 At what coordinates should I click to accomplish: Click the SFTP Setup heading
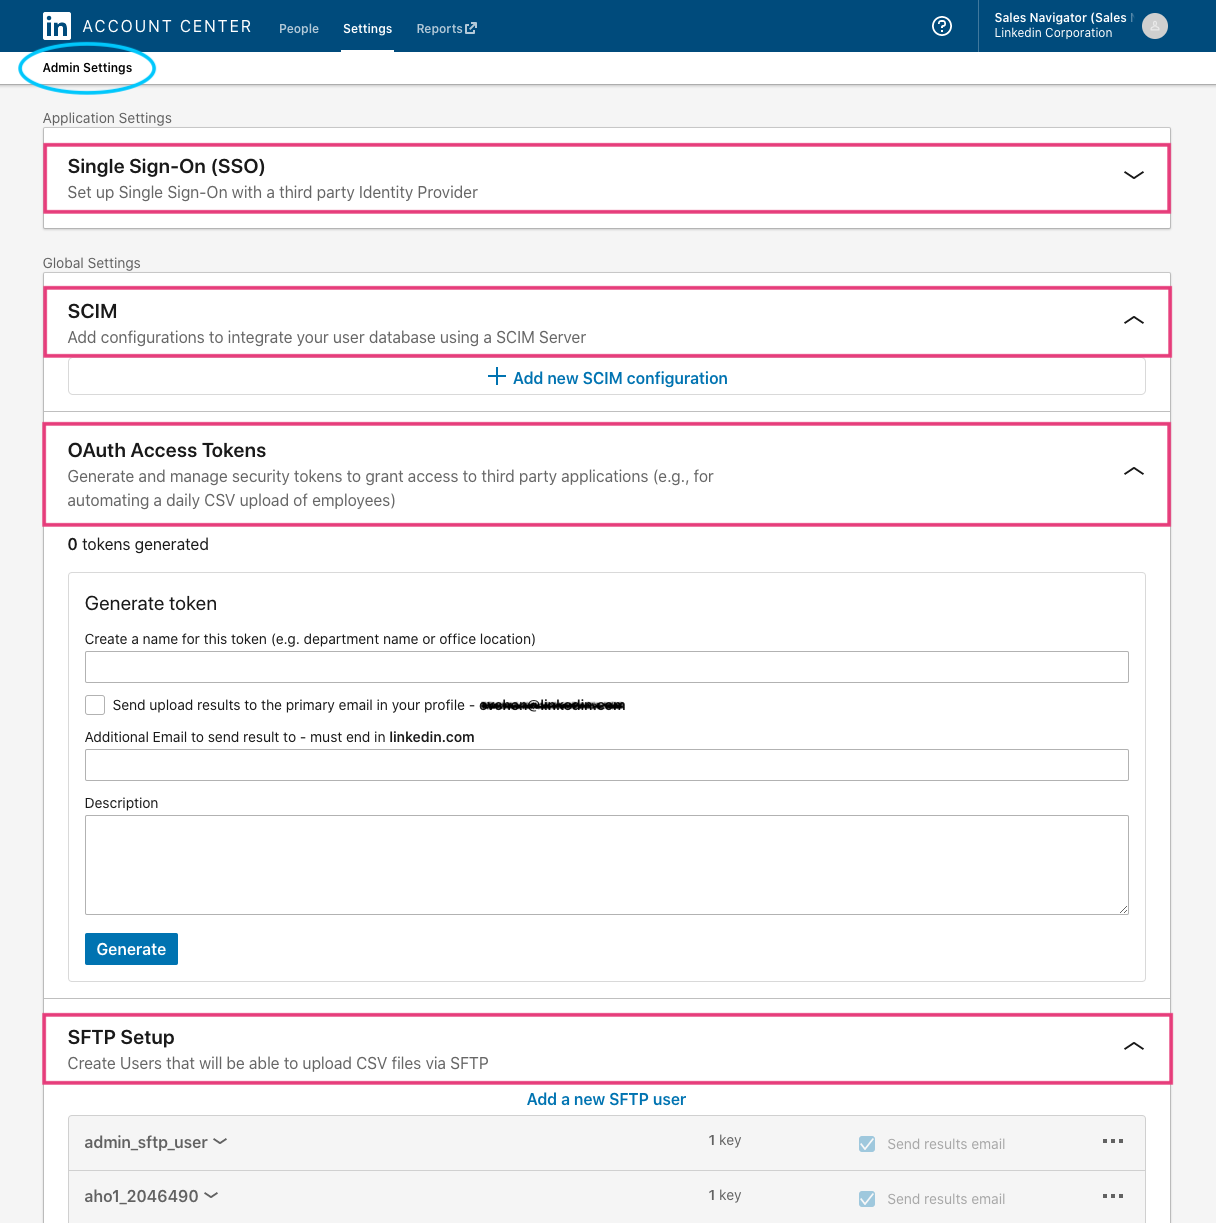click(121, 1037)
